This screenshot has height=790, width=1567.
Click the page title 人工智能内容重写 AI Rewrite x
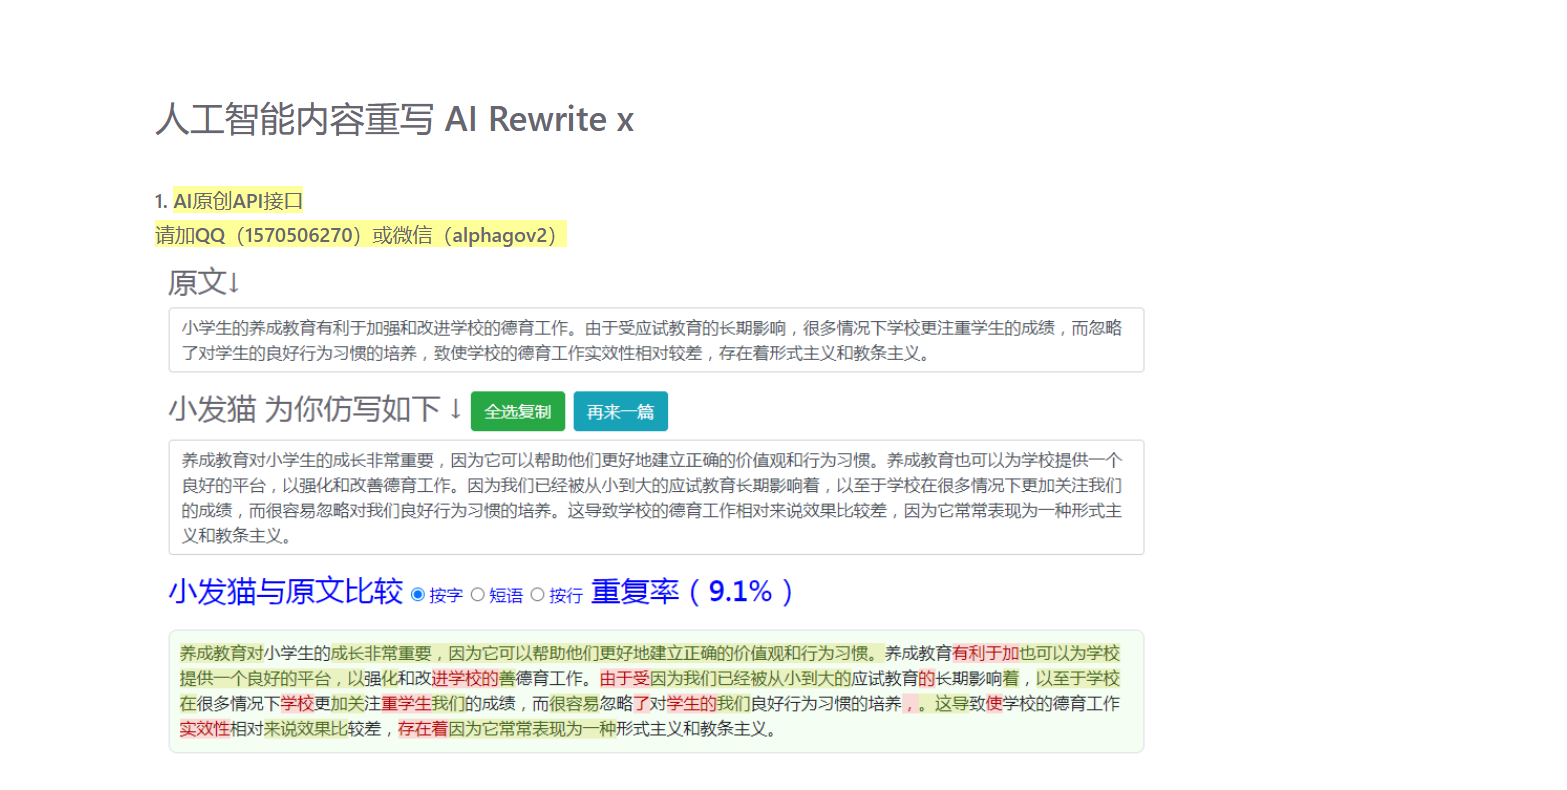coord(394,119)
